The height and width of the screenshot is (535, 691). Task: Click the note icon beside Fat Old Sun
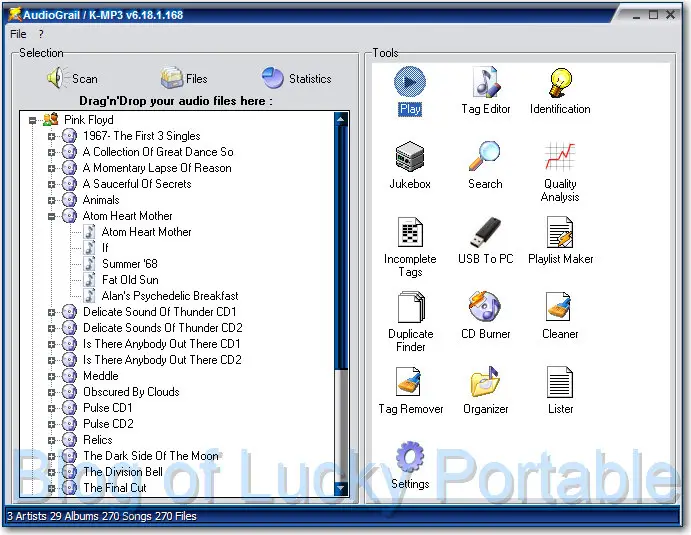pos(89,279)
